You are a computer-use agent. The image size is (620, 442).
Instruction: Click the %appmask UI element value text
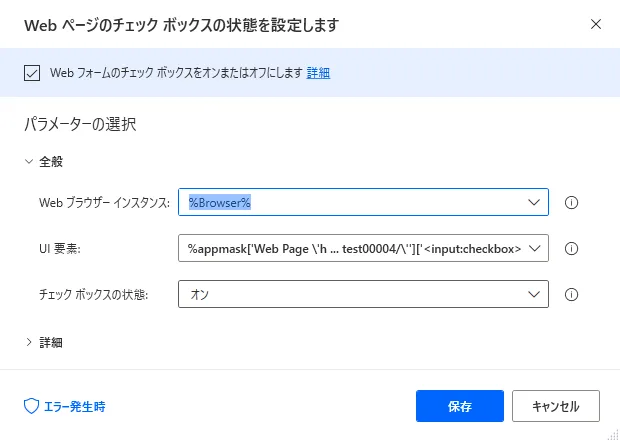(x=354, y=248)
